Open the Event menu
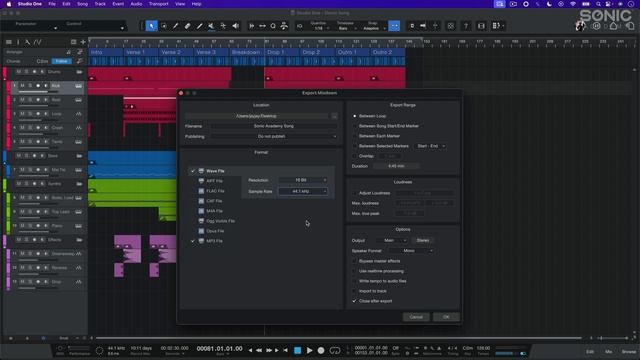Screen dimensions: 640x360 pos(118,4)
